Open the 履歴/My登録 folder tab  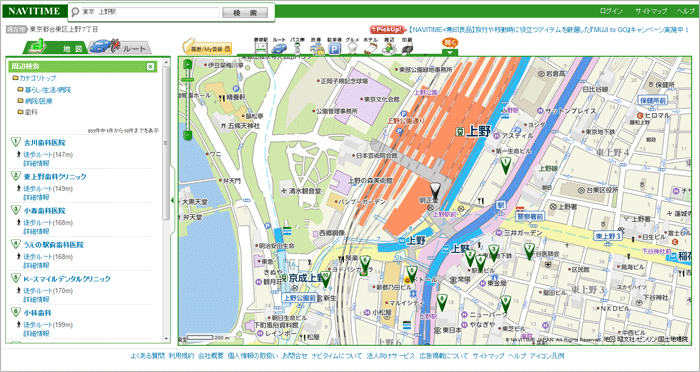coord(207,47)
